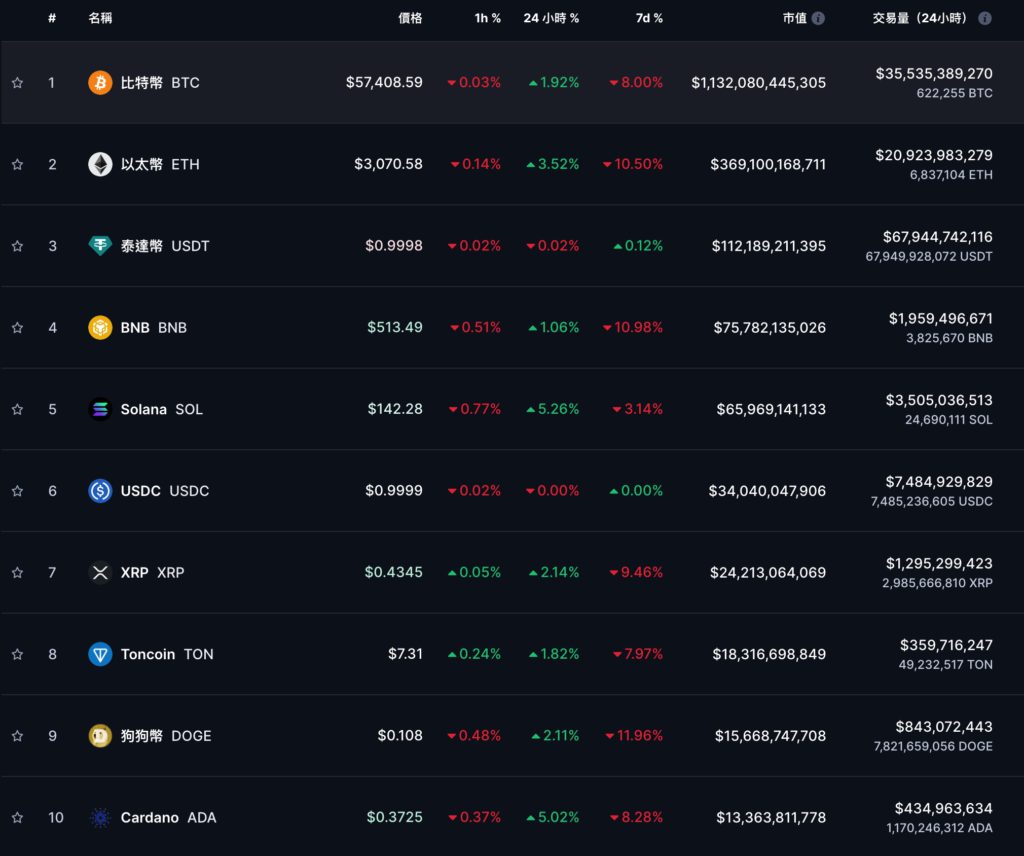Sort the table by # rank column
This screenshot has width=1024, height=856.
(x=52, y=18)
